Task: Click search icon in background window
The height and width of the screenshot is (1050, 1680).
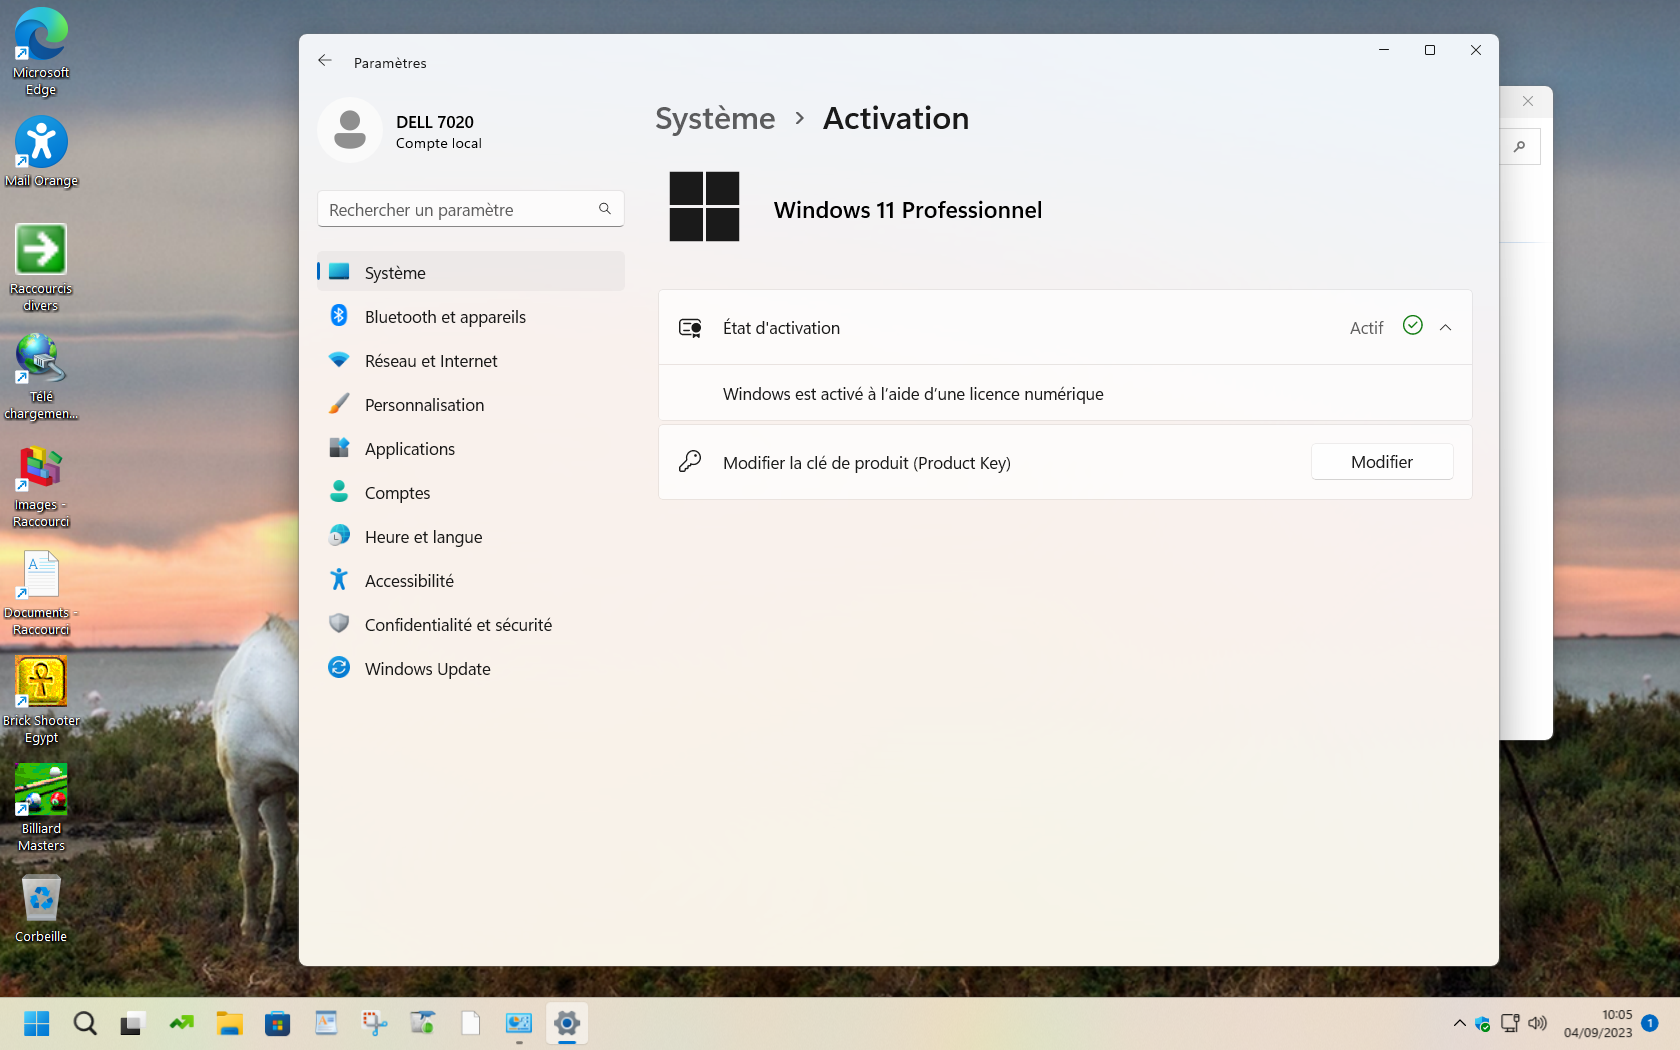Action: click(x=1520, y=146)
